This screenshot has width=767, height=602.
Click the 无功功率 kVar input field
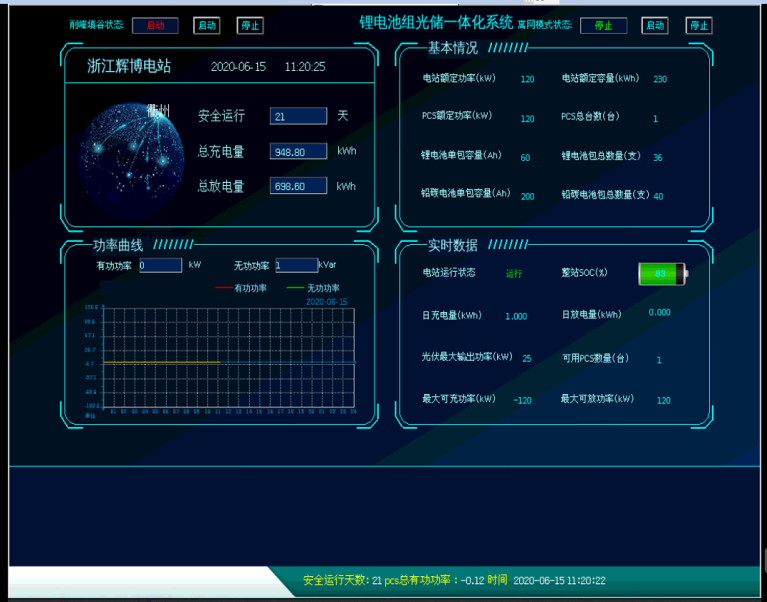coord(296,265)
